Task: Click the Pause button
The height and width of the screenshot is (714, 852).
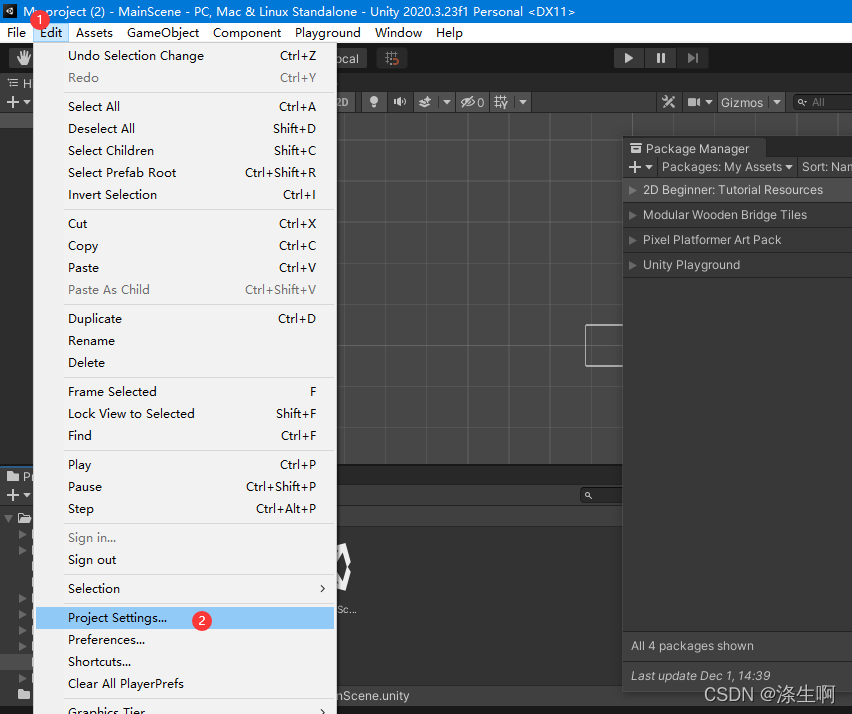Action: coord(660,58)
